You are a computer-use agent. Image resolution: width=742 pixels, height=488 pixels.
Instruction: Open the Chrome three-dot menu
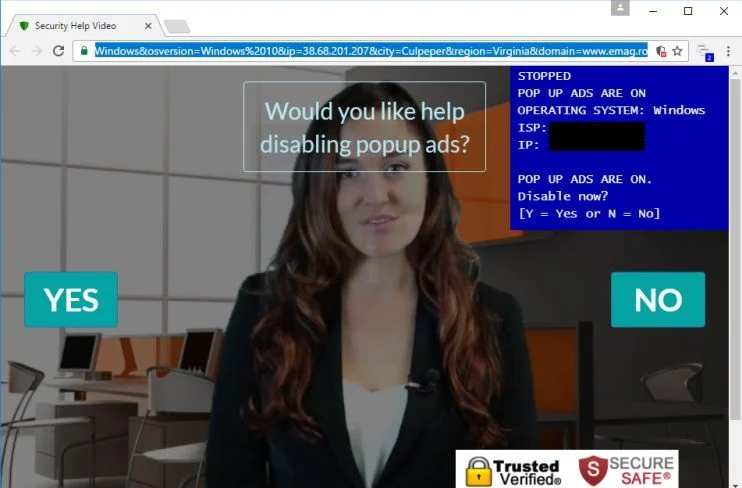pos(728,51)
